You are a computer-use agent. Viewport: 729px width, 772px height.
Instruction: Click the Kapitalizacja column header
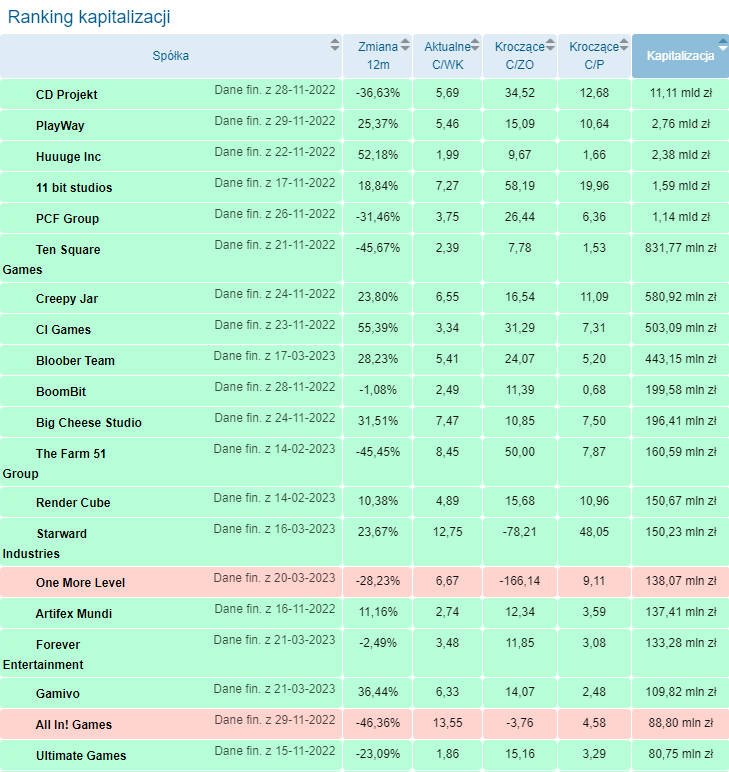click(680, 56)
